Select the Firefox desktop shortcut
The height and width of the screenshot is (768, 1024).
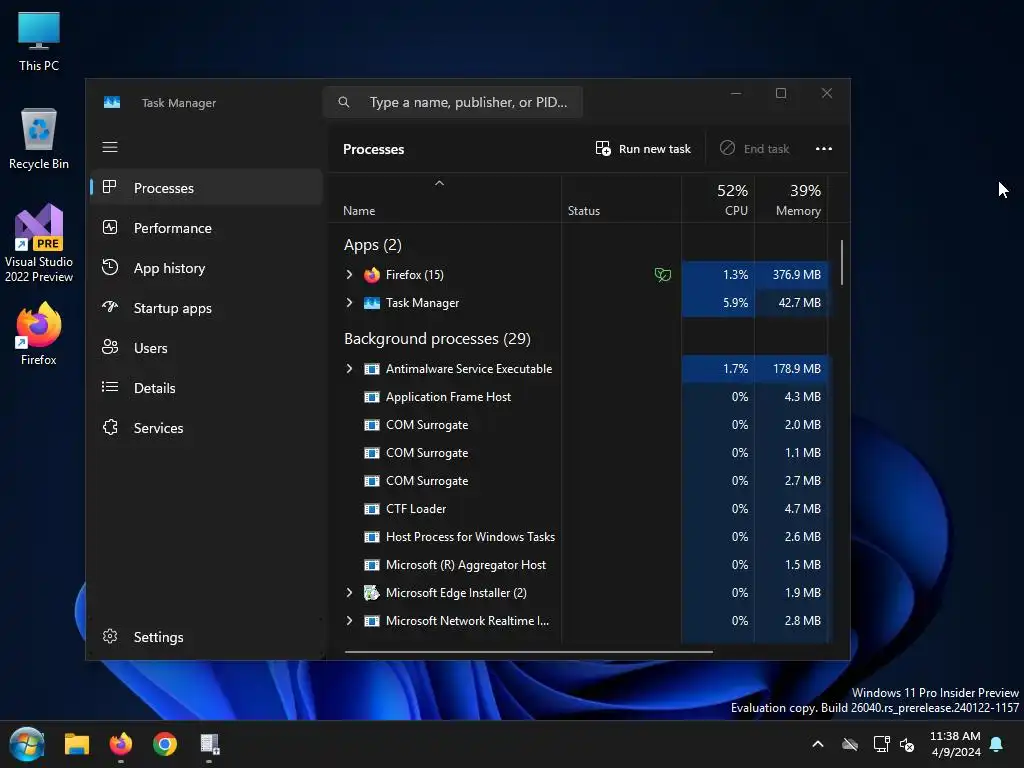coord(39,334)
